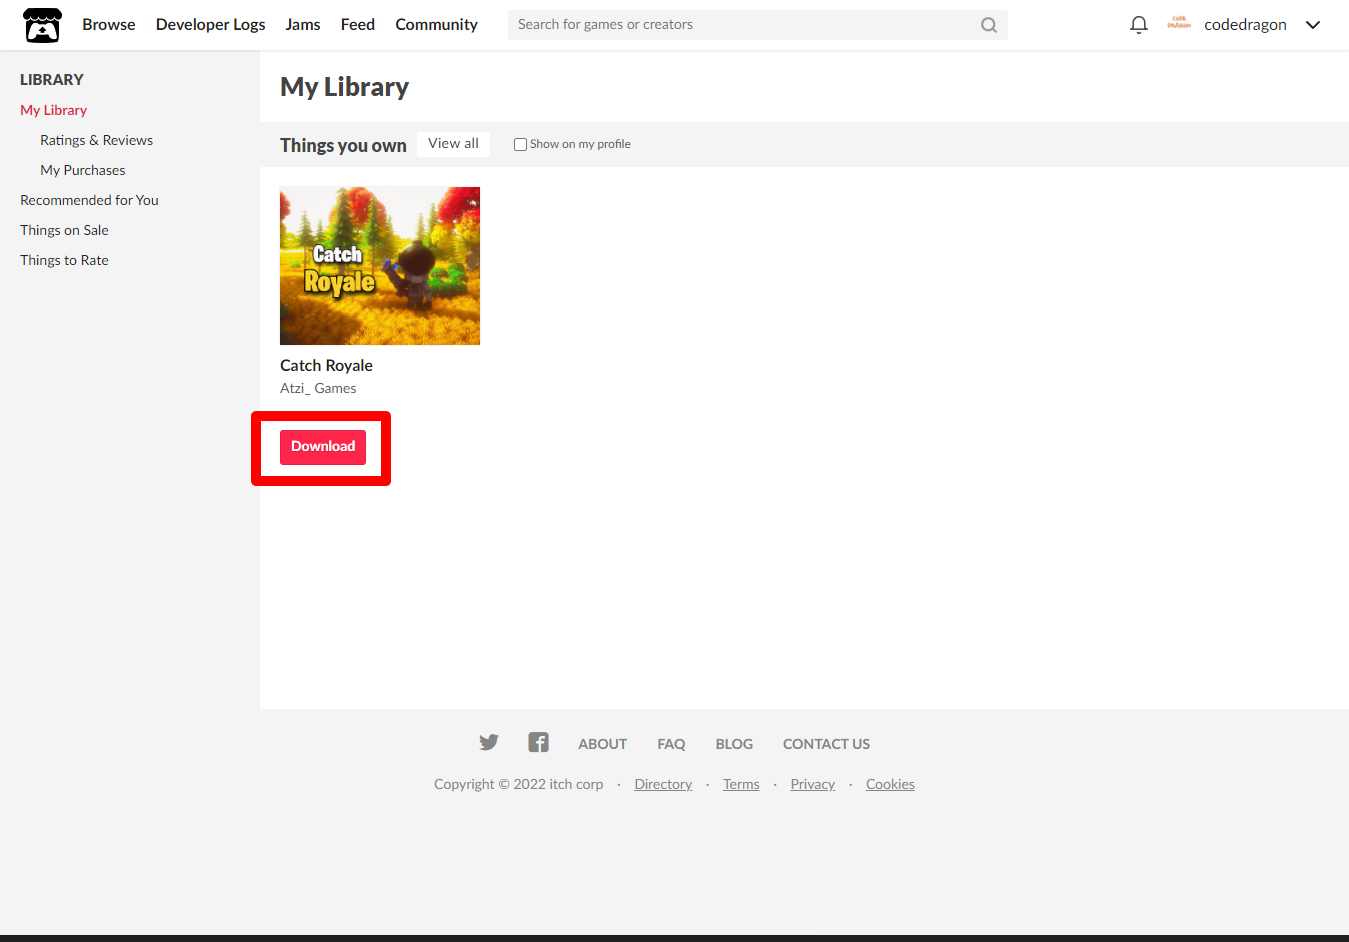1349x942 pixels.
Task: Open Catch Royale cover thumbnail
Action: (380, 266)
